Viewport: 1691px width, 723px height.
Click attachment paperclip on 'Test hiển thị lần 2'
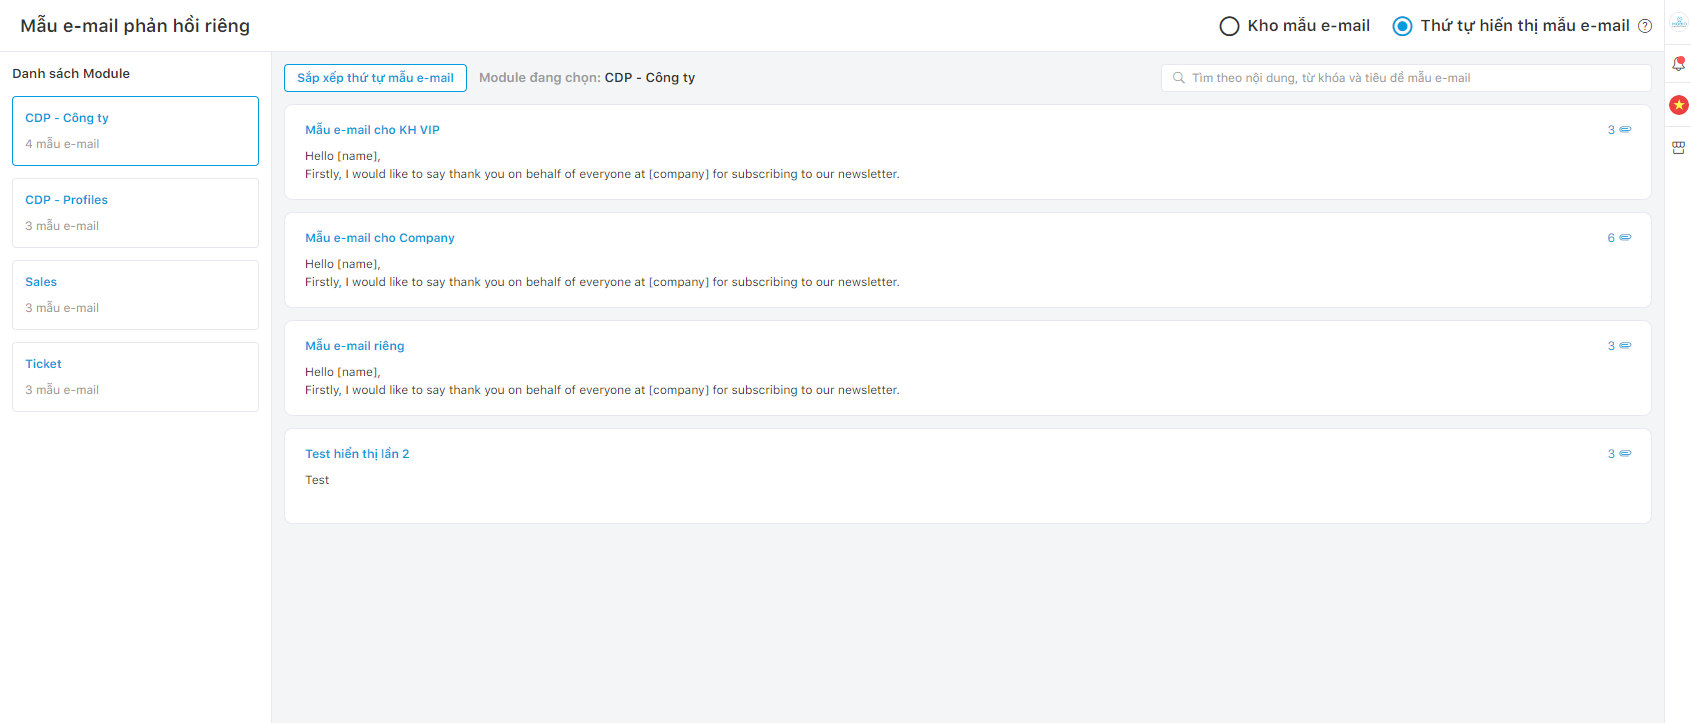click(x=1625, y=454)
